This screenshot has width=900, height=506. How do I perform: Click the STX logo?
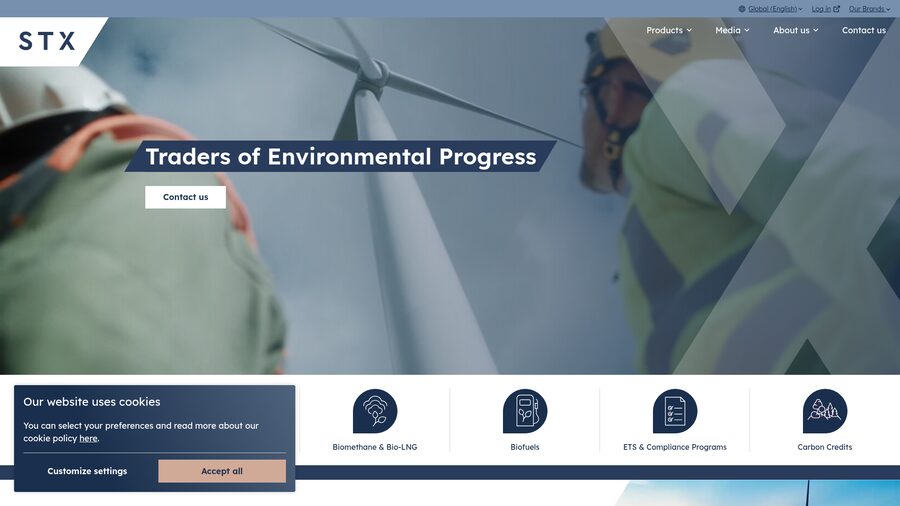(47, 41)
